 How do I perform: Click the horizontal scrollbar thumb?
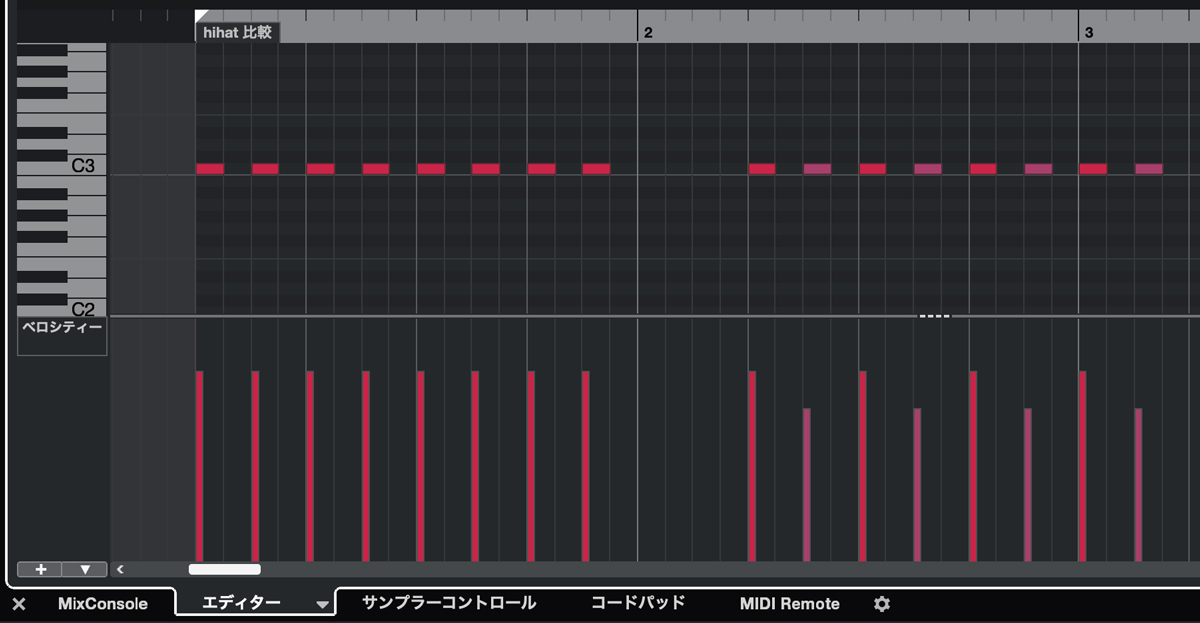point(225,569)
